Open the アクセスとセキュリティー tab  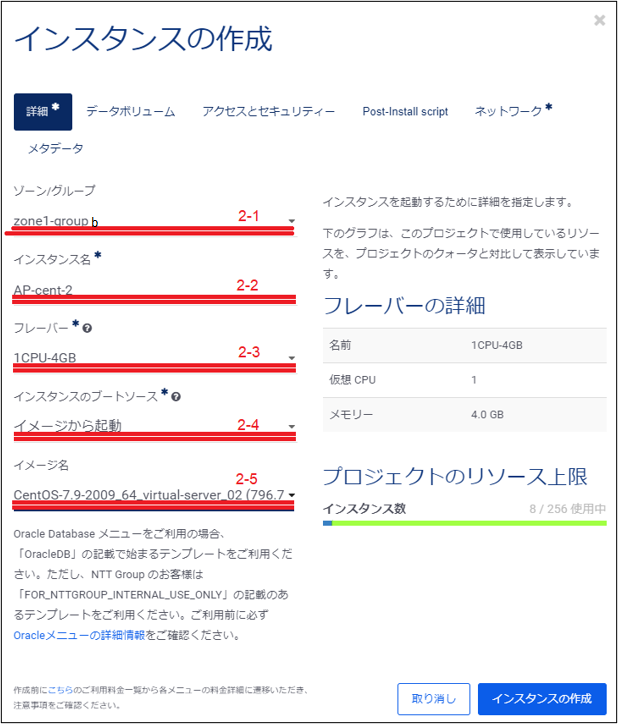click(x=268, y=112)
